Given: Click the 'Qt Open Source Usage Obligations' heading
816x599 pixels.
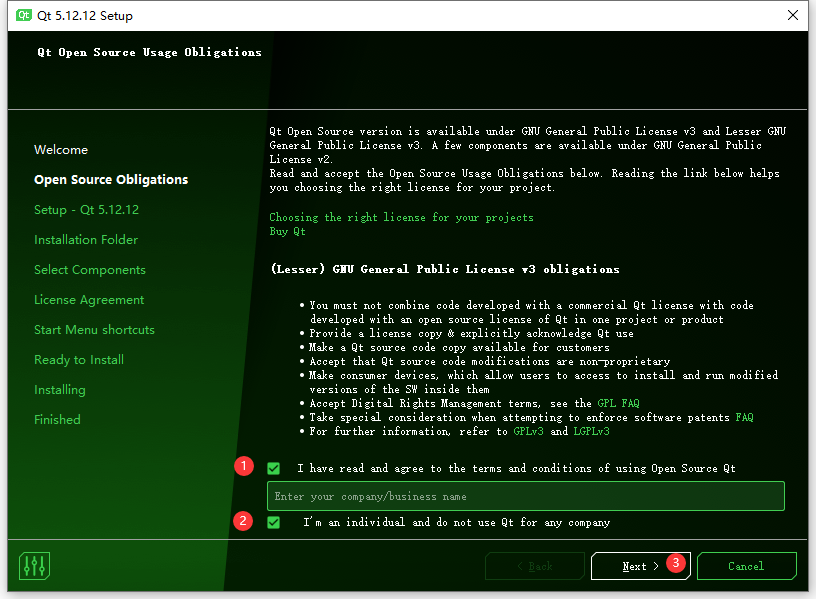Looking at the screenshot, I should point(149,52).
